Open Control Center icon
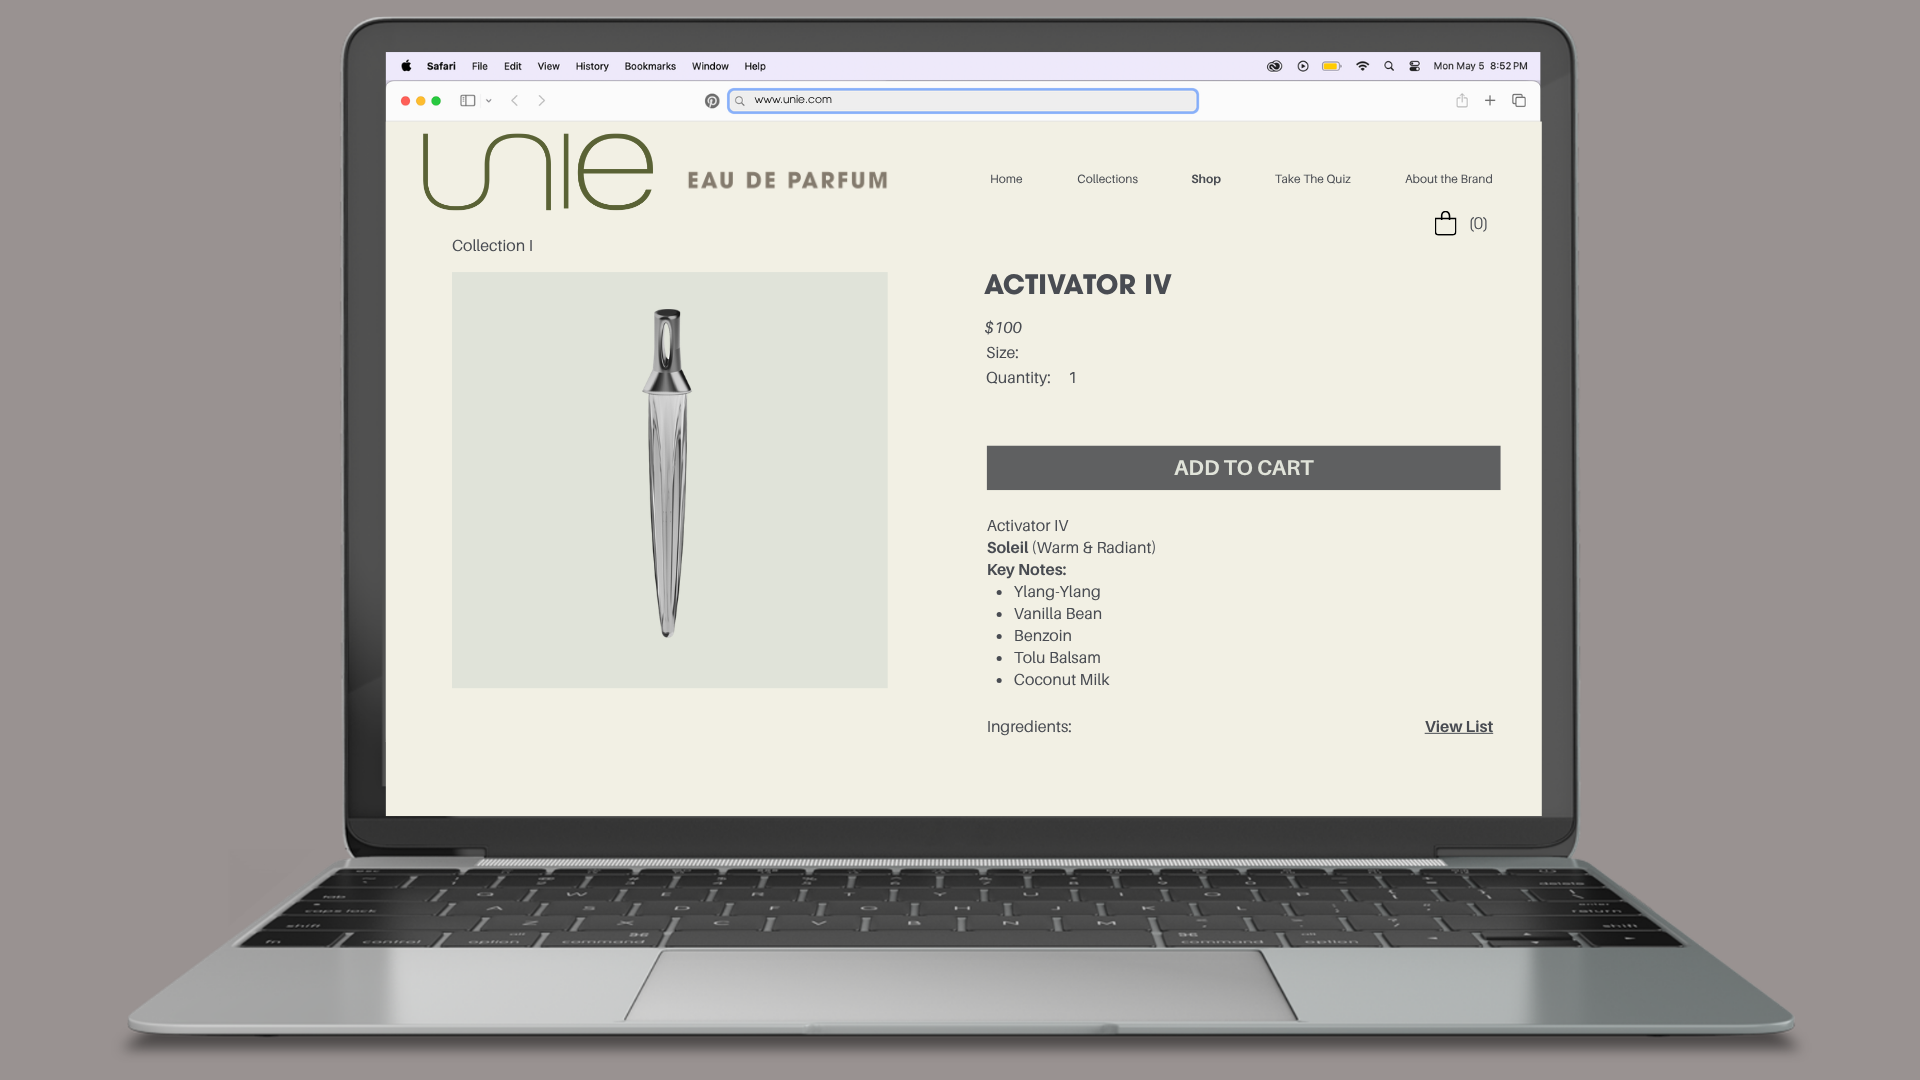This screenshot has height=1080, width=1920. point(1415,66)
